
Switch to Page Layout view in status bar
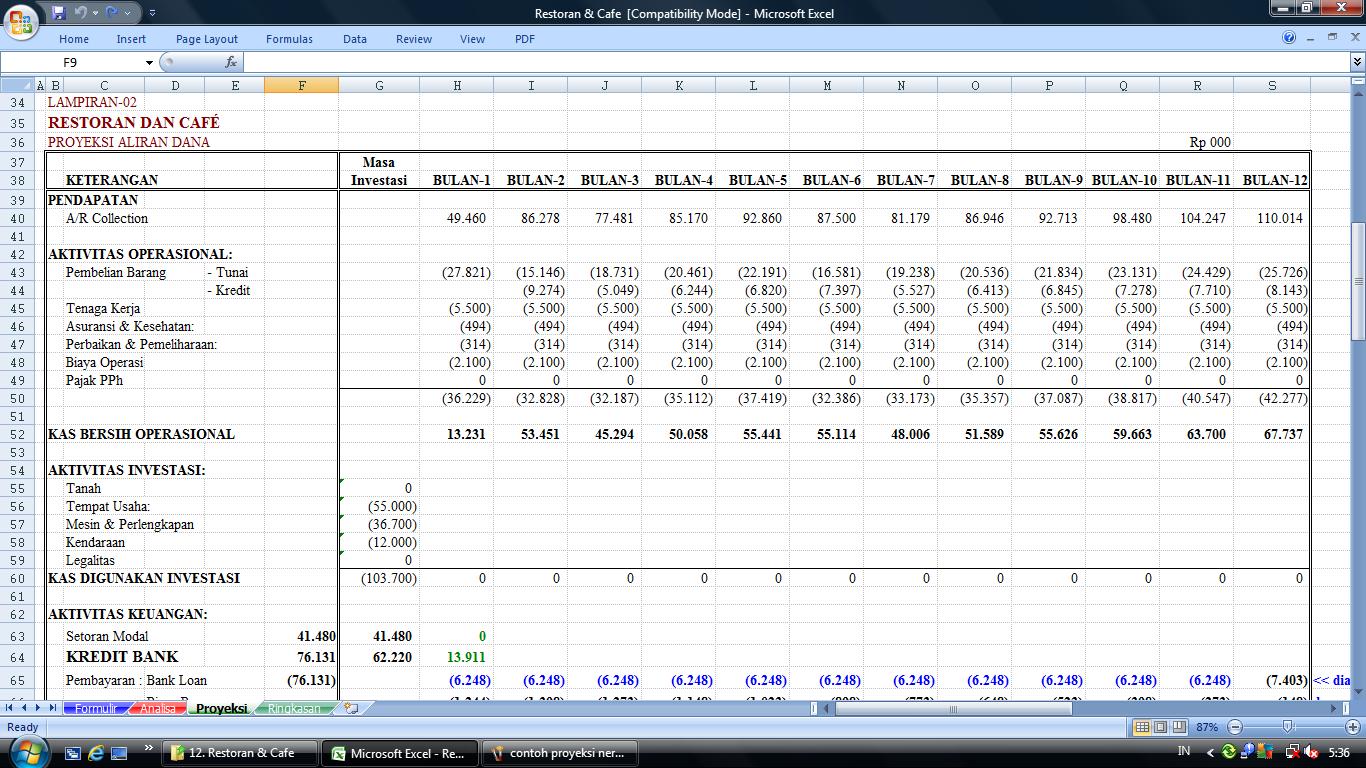pos(1160,727)
